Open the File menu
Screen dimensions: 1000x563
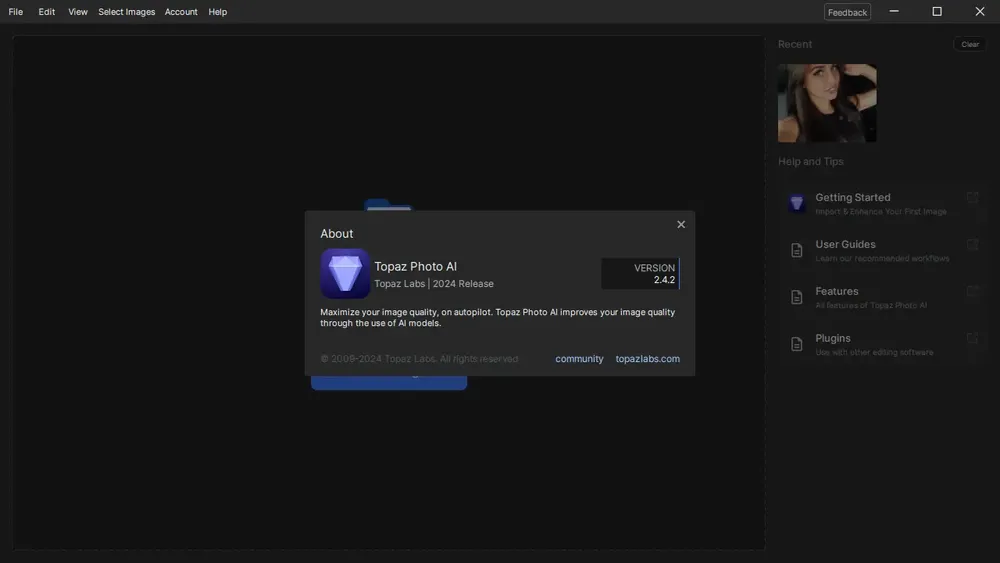pyautogui.click(x=16, y=12)
